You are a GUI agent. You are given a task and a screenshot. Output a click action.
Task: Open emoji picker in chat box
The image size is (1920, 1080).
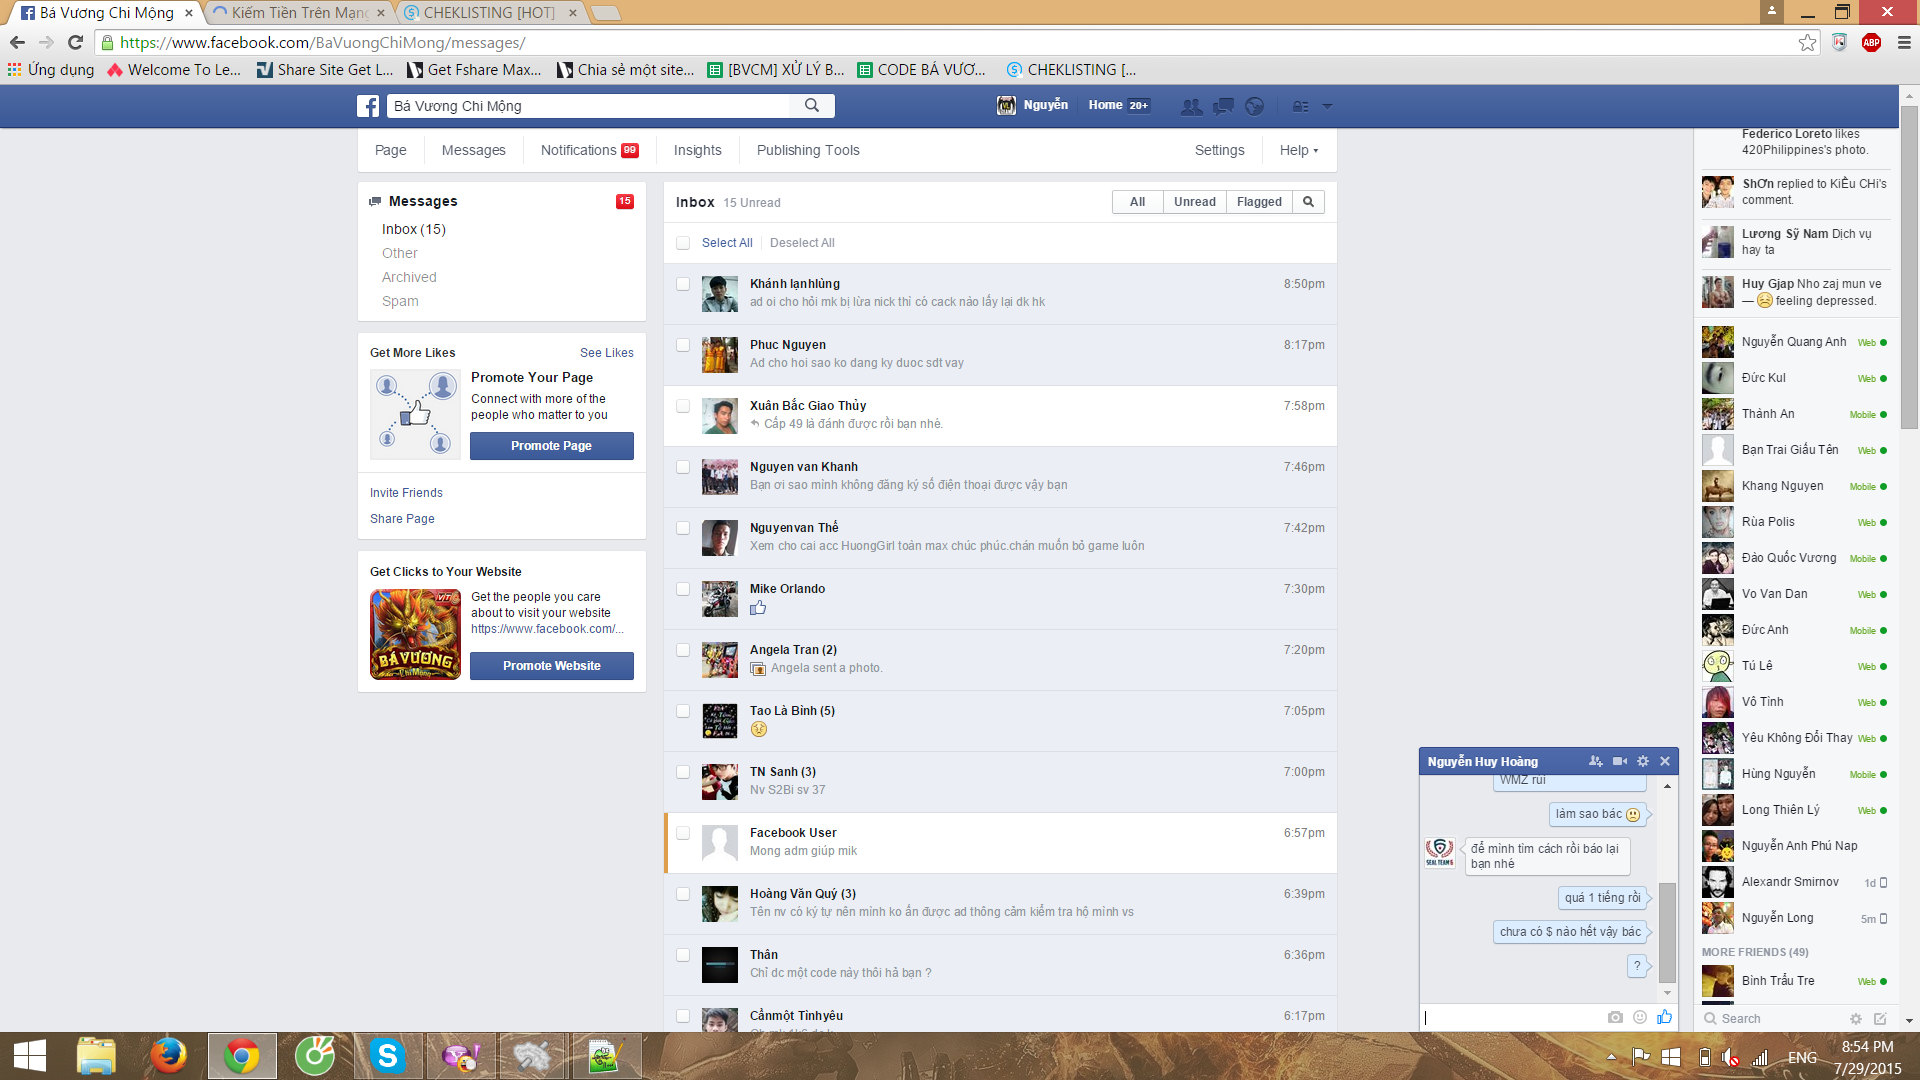point(1640,1017)
